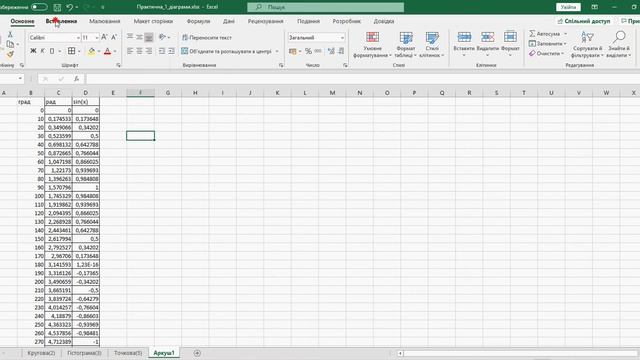Select column F header
This screenshot has height=360, width=640.
(x=140, y=93)
